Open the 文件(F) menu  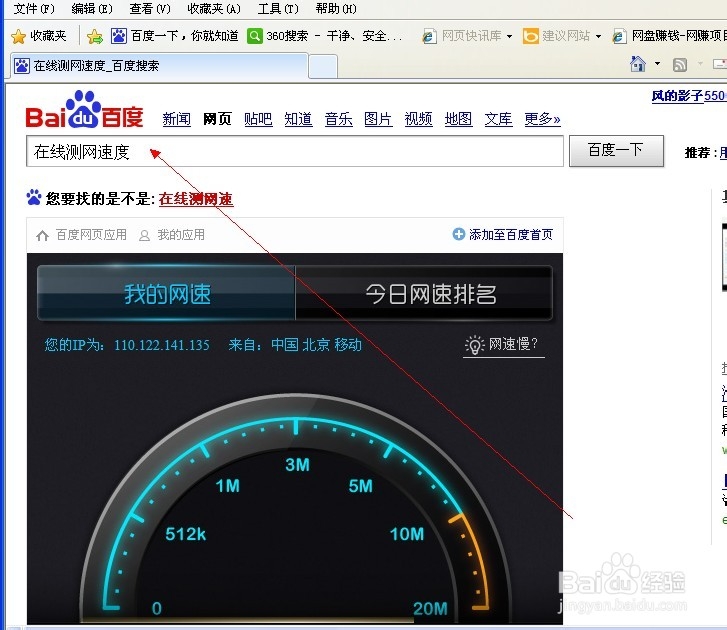[34, 8]
